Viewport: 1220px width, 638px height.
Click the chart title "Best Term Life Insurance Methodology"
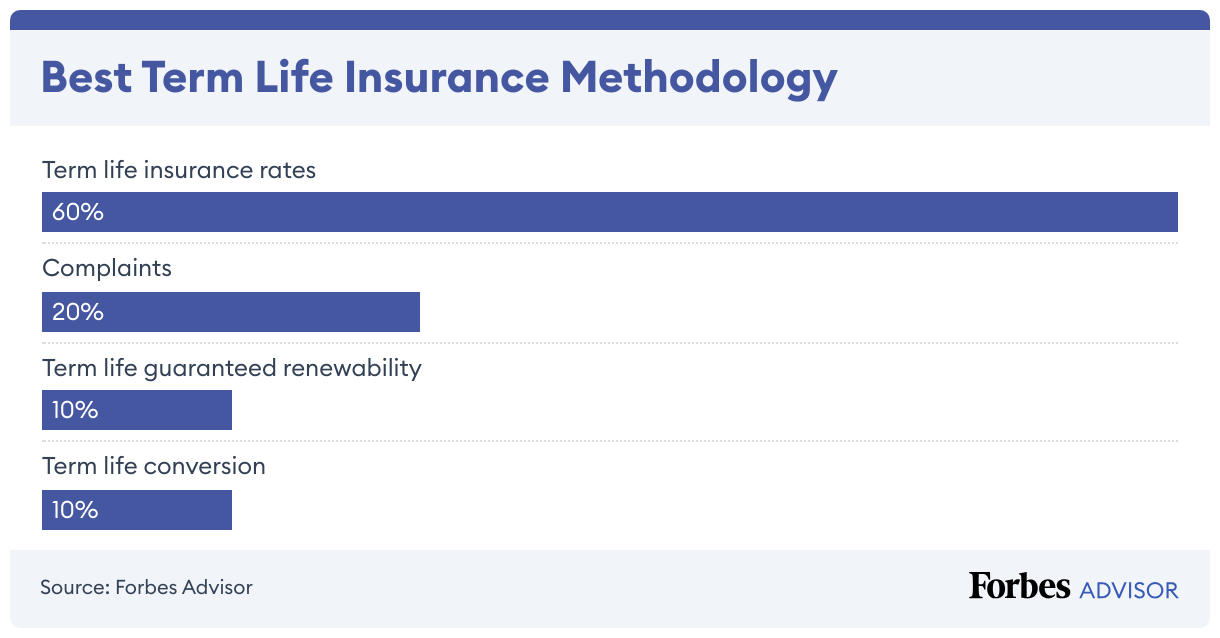click(x=439, y=78)
